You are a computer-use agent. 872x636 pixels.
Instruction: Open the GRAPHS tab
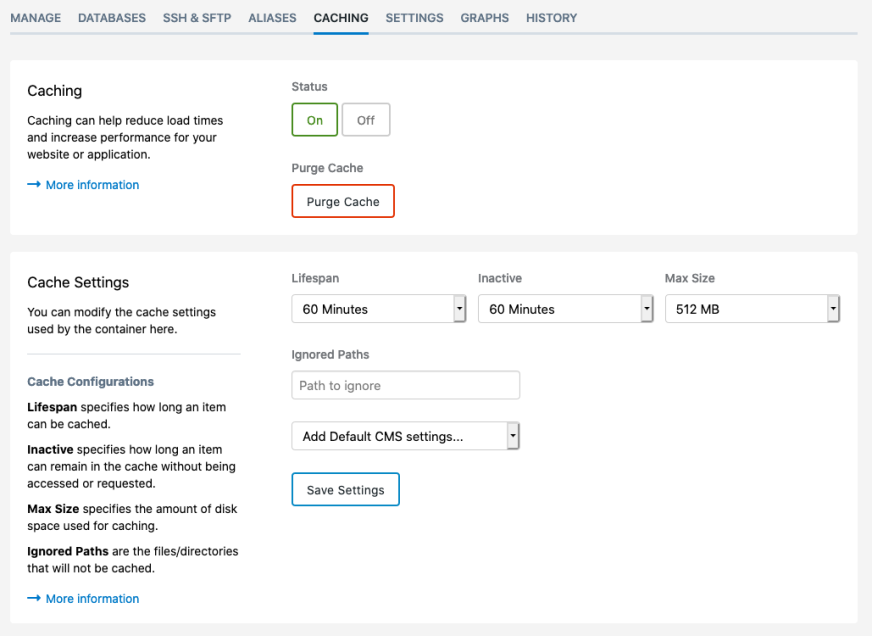click(x=484, y=17)
